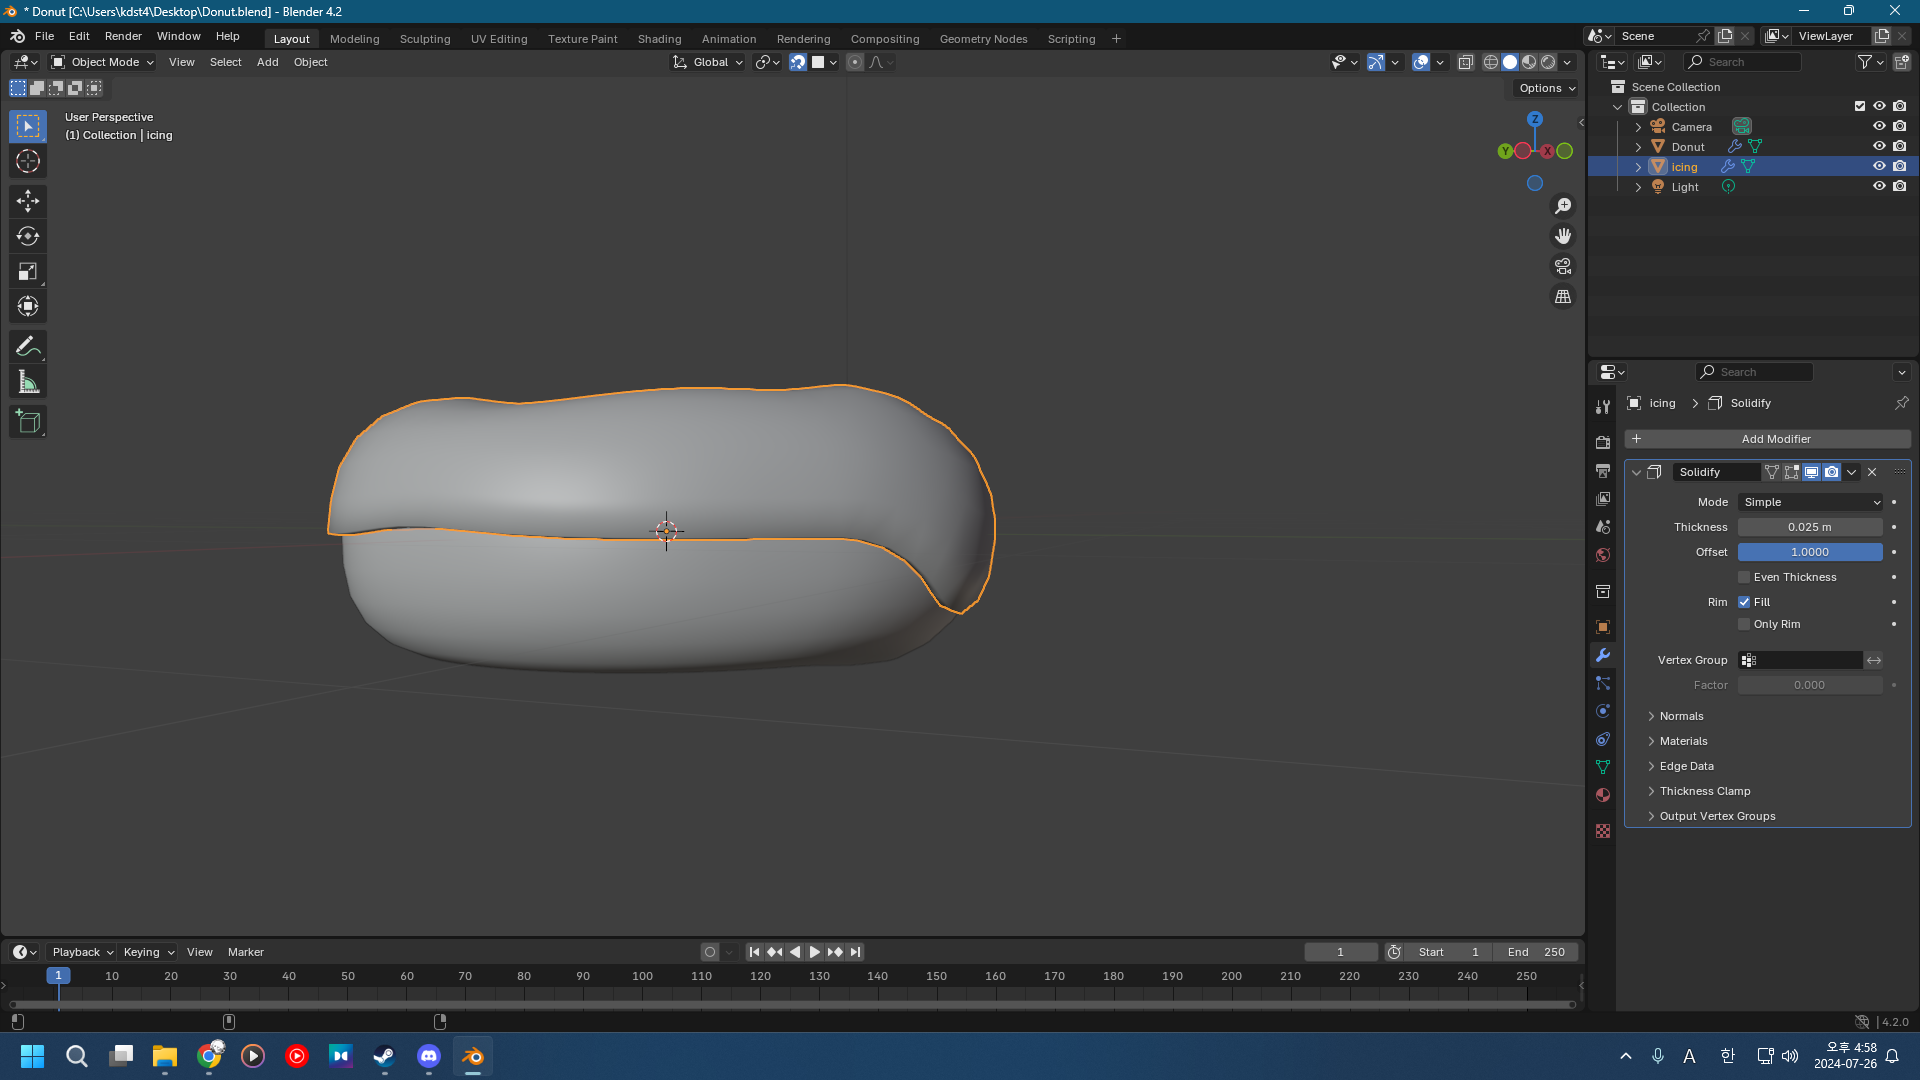Play the animation forward

(814, 952)
